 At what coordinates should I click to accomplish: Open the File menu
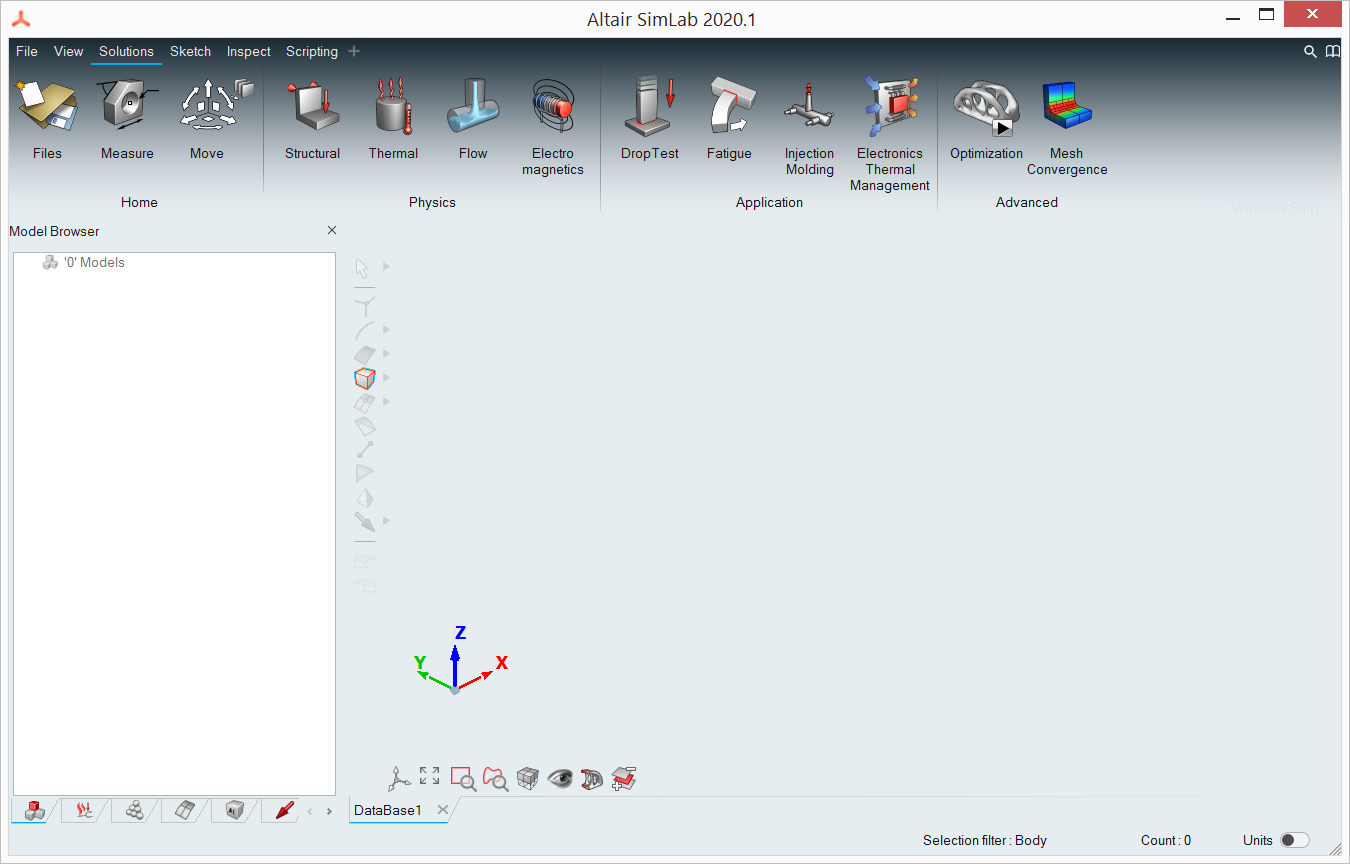click(x=27, y=51)
